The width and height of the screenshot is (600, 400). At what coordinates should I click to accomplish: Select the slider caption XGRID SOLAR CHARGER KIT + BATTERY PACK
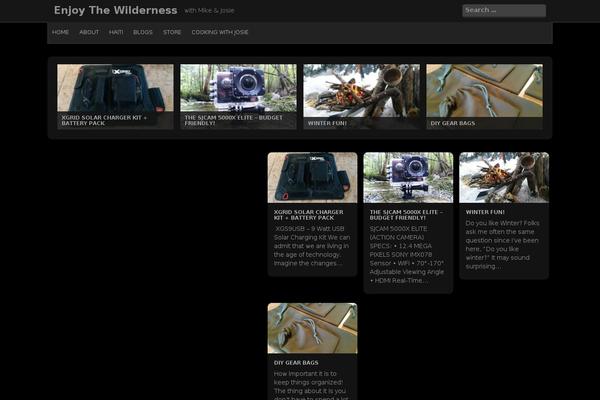[x=104, y=120]
